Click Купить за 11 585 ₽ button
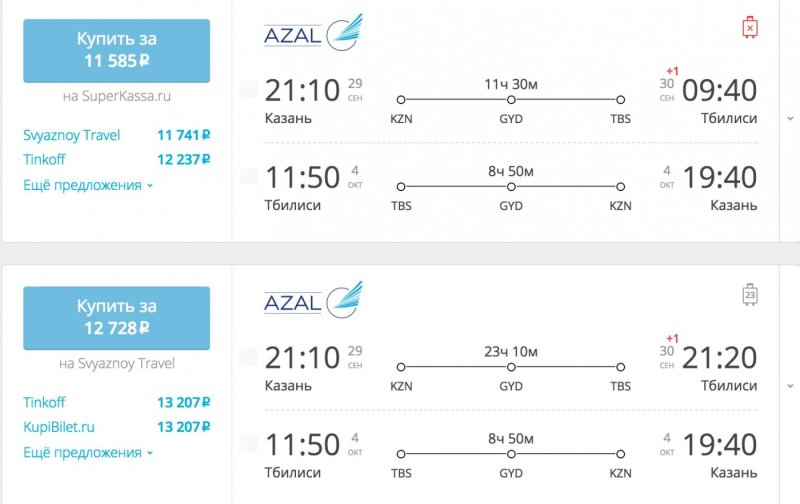 116,51
